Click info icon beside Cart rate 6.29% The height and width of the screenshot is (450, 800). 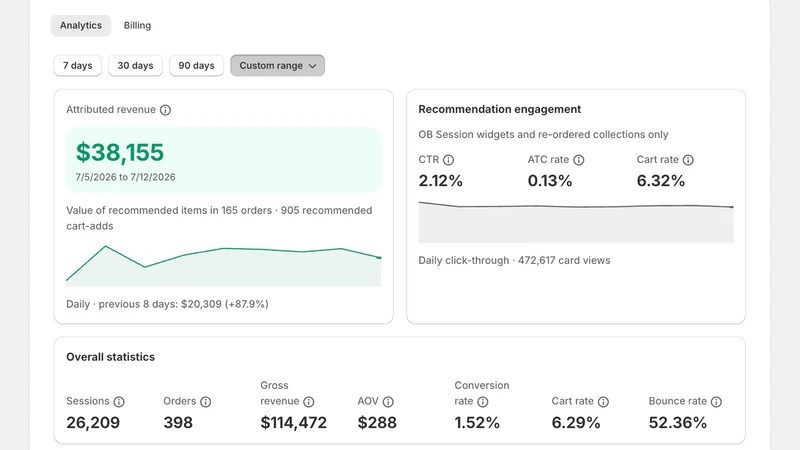tap(604, 402)
